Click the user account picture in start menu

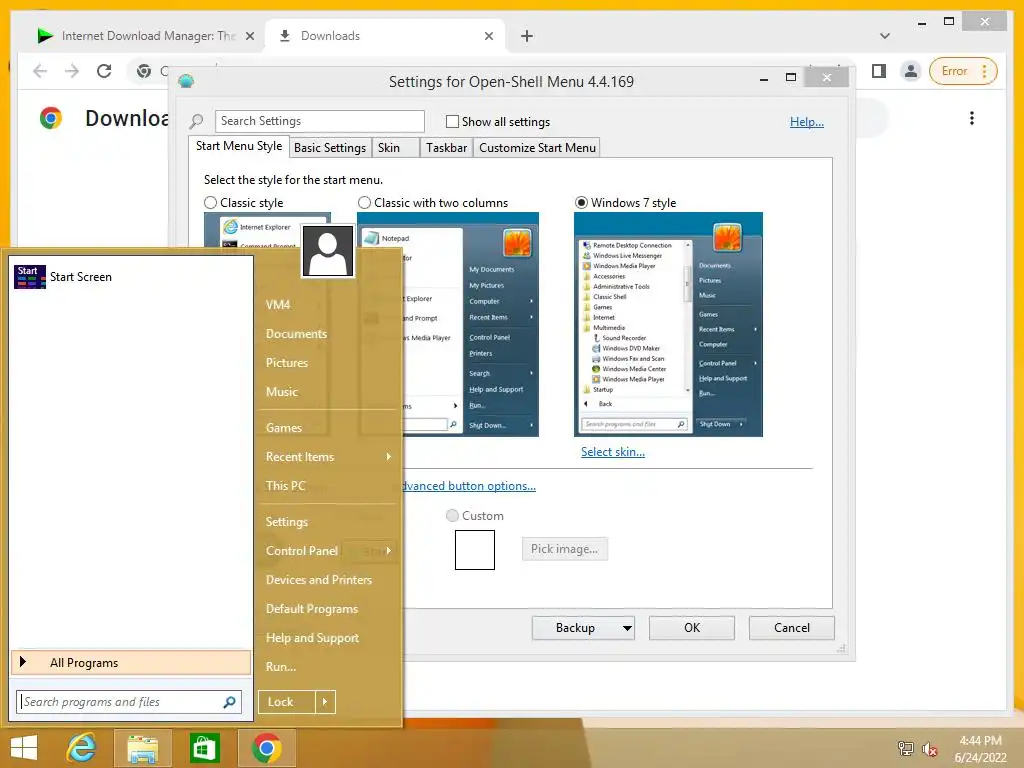pos(328,251)
